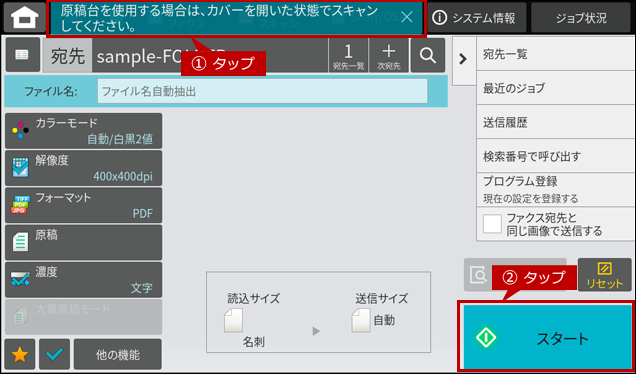Screen dimensions: 636x374
Task: Select 送信履歴 in action panel
Action: click(556, 122)
